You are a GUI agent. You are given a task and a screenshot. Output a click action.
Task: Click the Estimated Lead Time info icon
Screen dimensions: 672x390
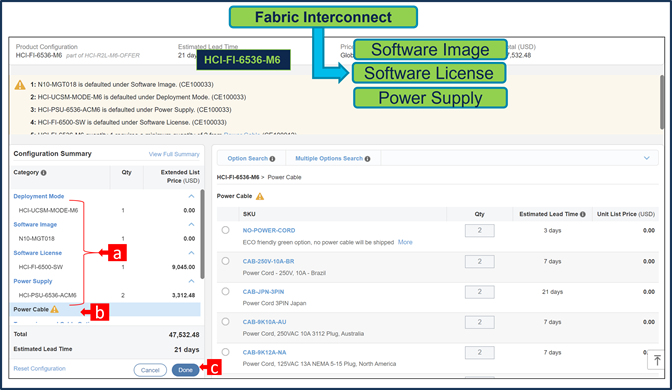tap(582, 214)
